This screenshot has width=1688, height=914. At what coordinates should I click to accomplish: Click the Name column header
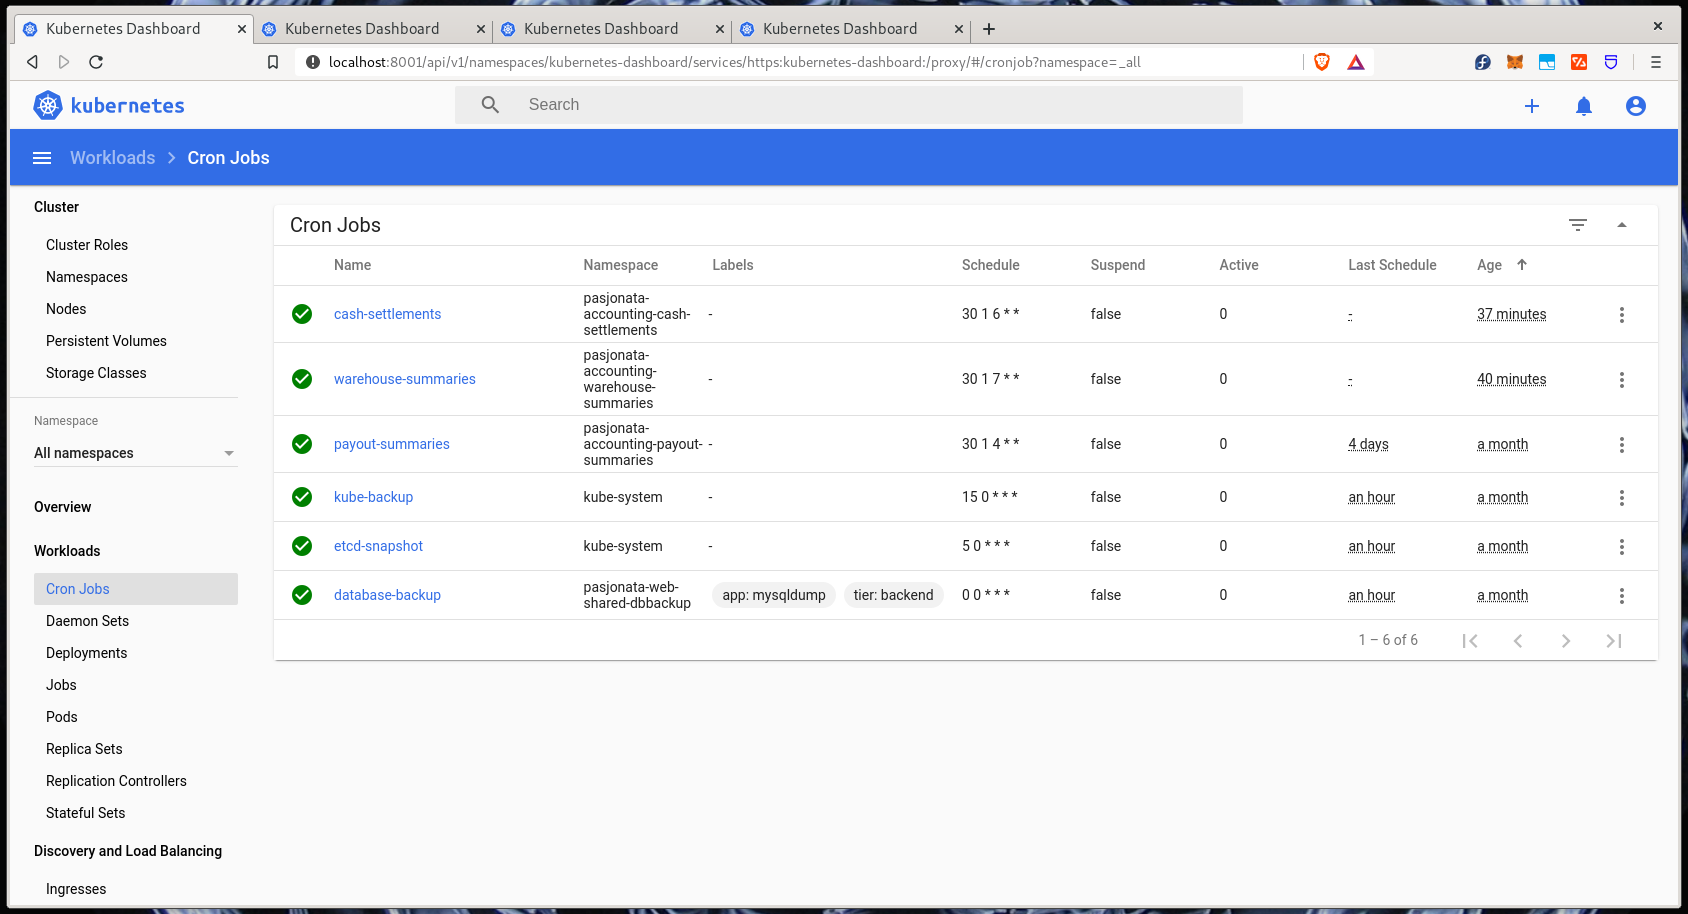(x=352, y=265)
